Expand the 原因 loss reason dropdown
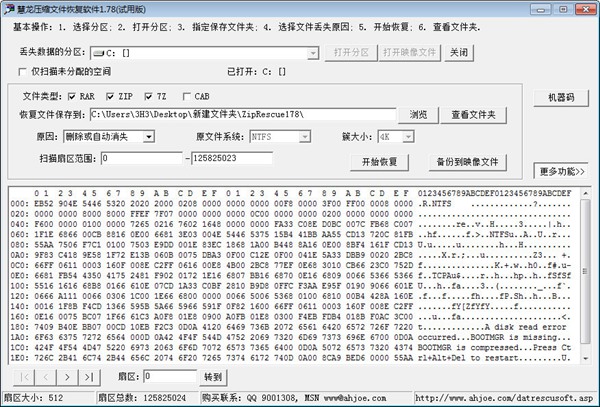The width and height of the screenshot is (600, 407). pos(148,137)
